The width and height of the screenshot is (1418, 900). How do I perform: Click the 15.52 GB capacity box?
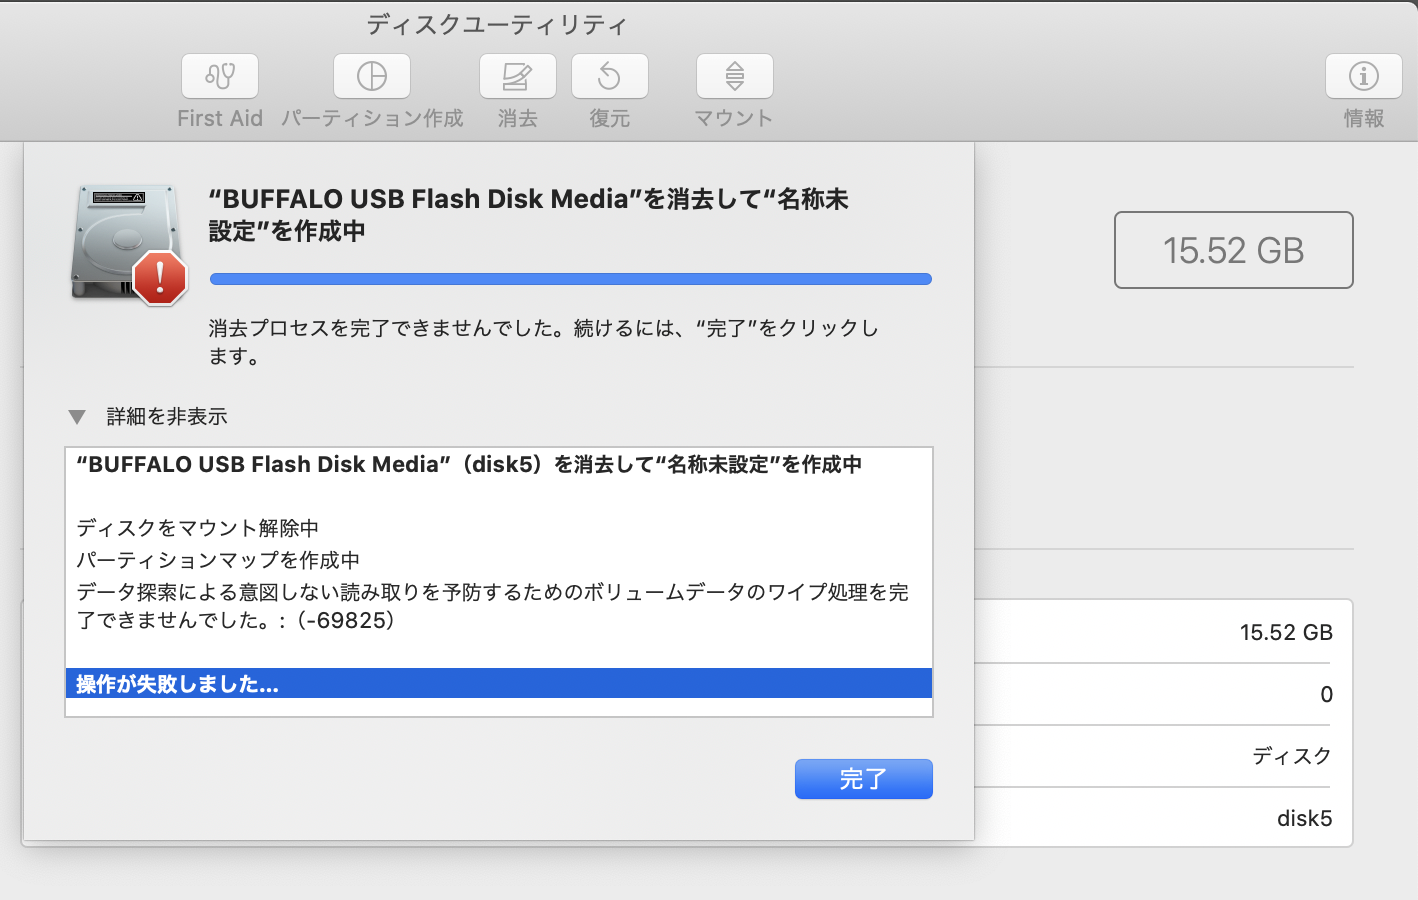[x=1233, y=250]
